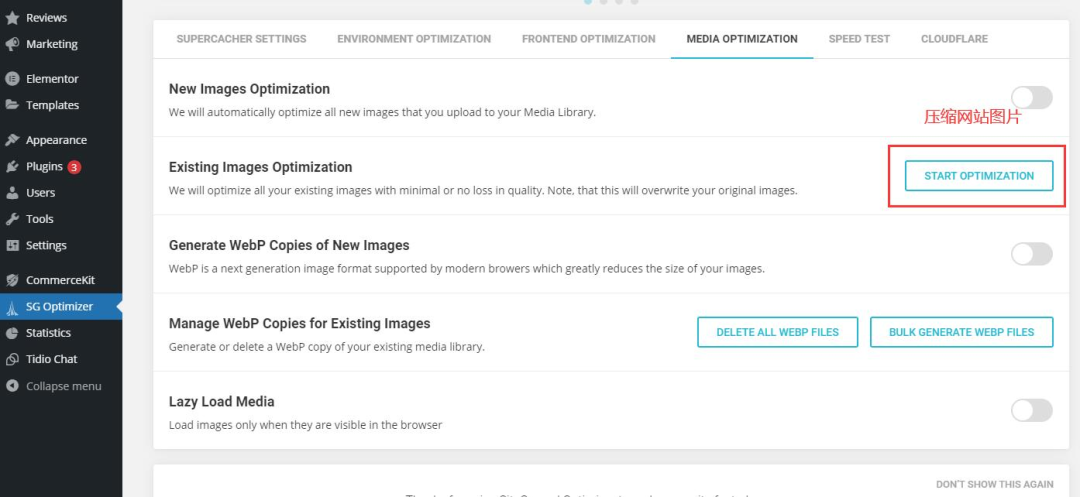Dismiss notice with Don't Show This Again

point(993,484)
